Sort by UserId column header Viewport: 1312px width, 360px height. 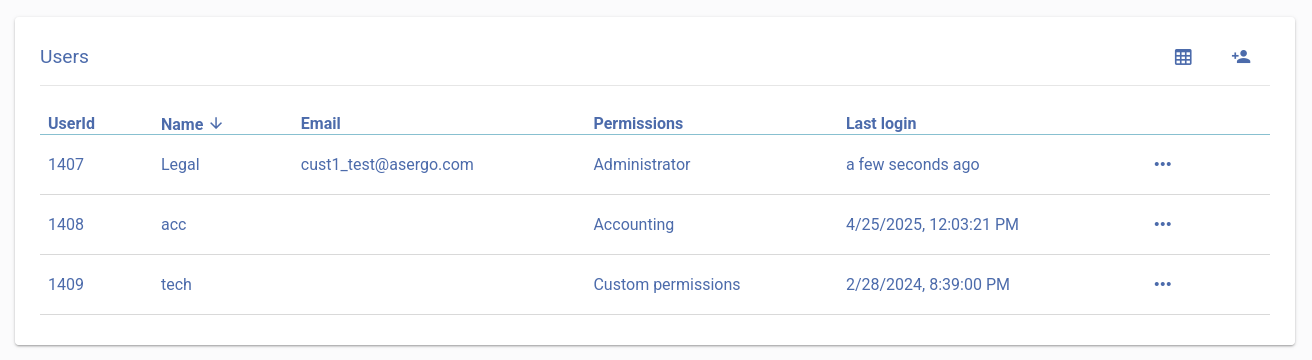click(x=71, y=124)
